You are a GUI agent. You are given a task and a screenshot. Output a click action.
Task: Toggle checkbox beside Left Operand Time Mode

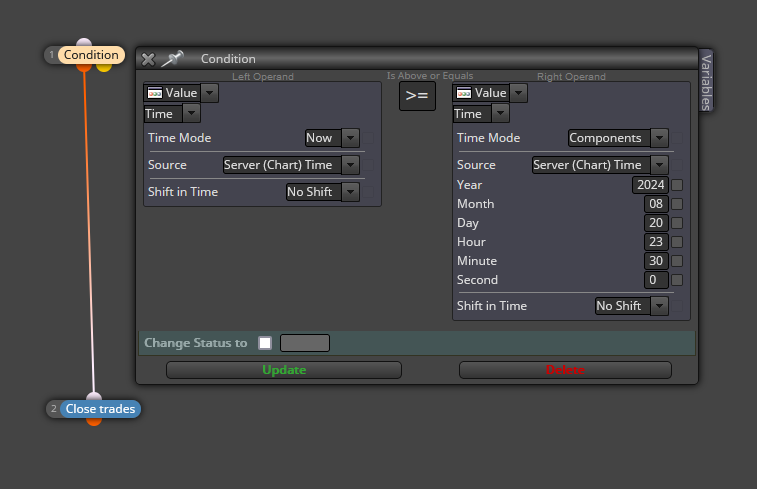click(368, 138)
